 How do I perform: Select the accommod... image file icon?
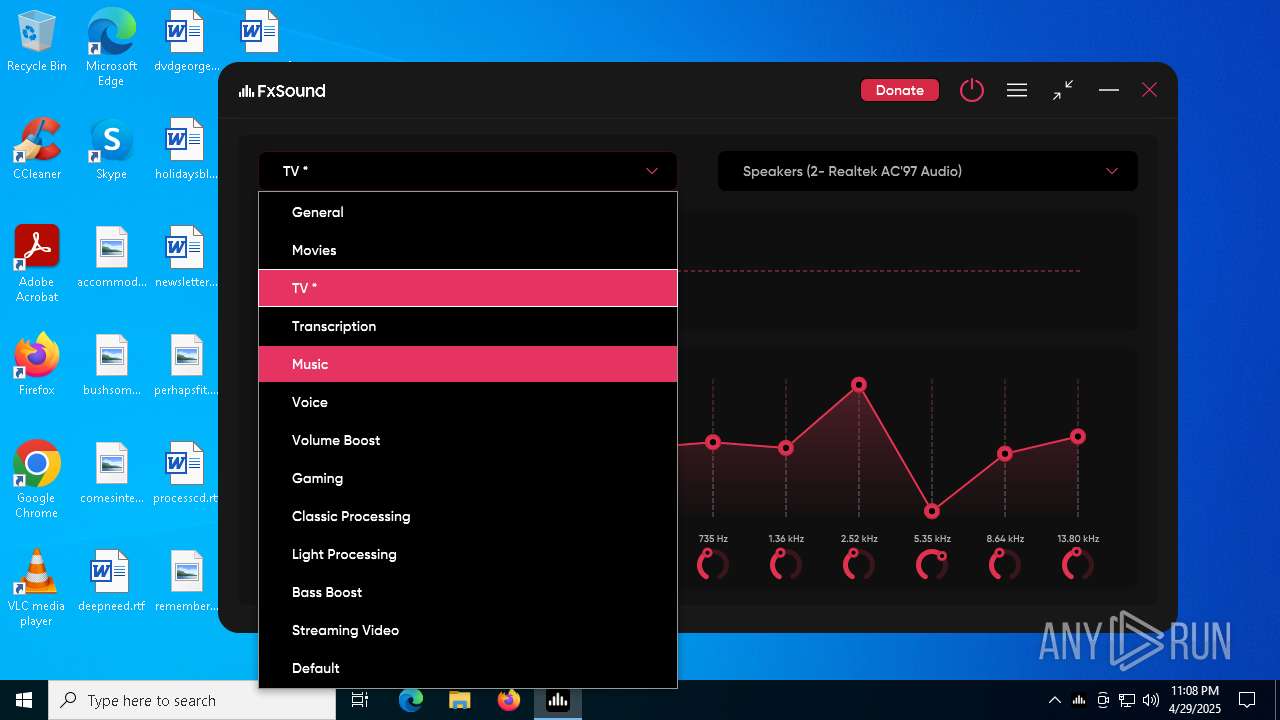pyautogui.click(x=111, y=257)
